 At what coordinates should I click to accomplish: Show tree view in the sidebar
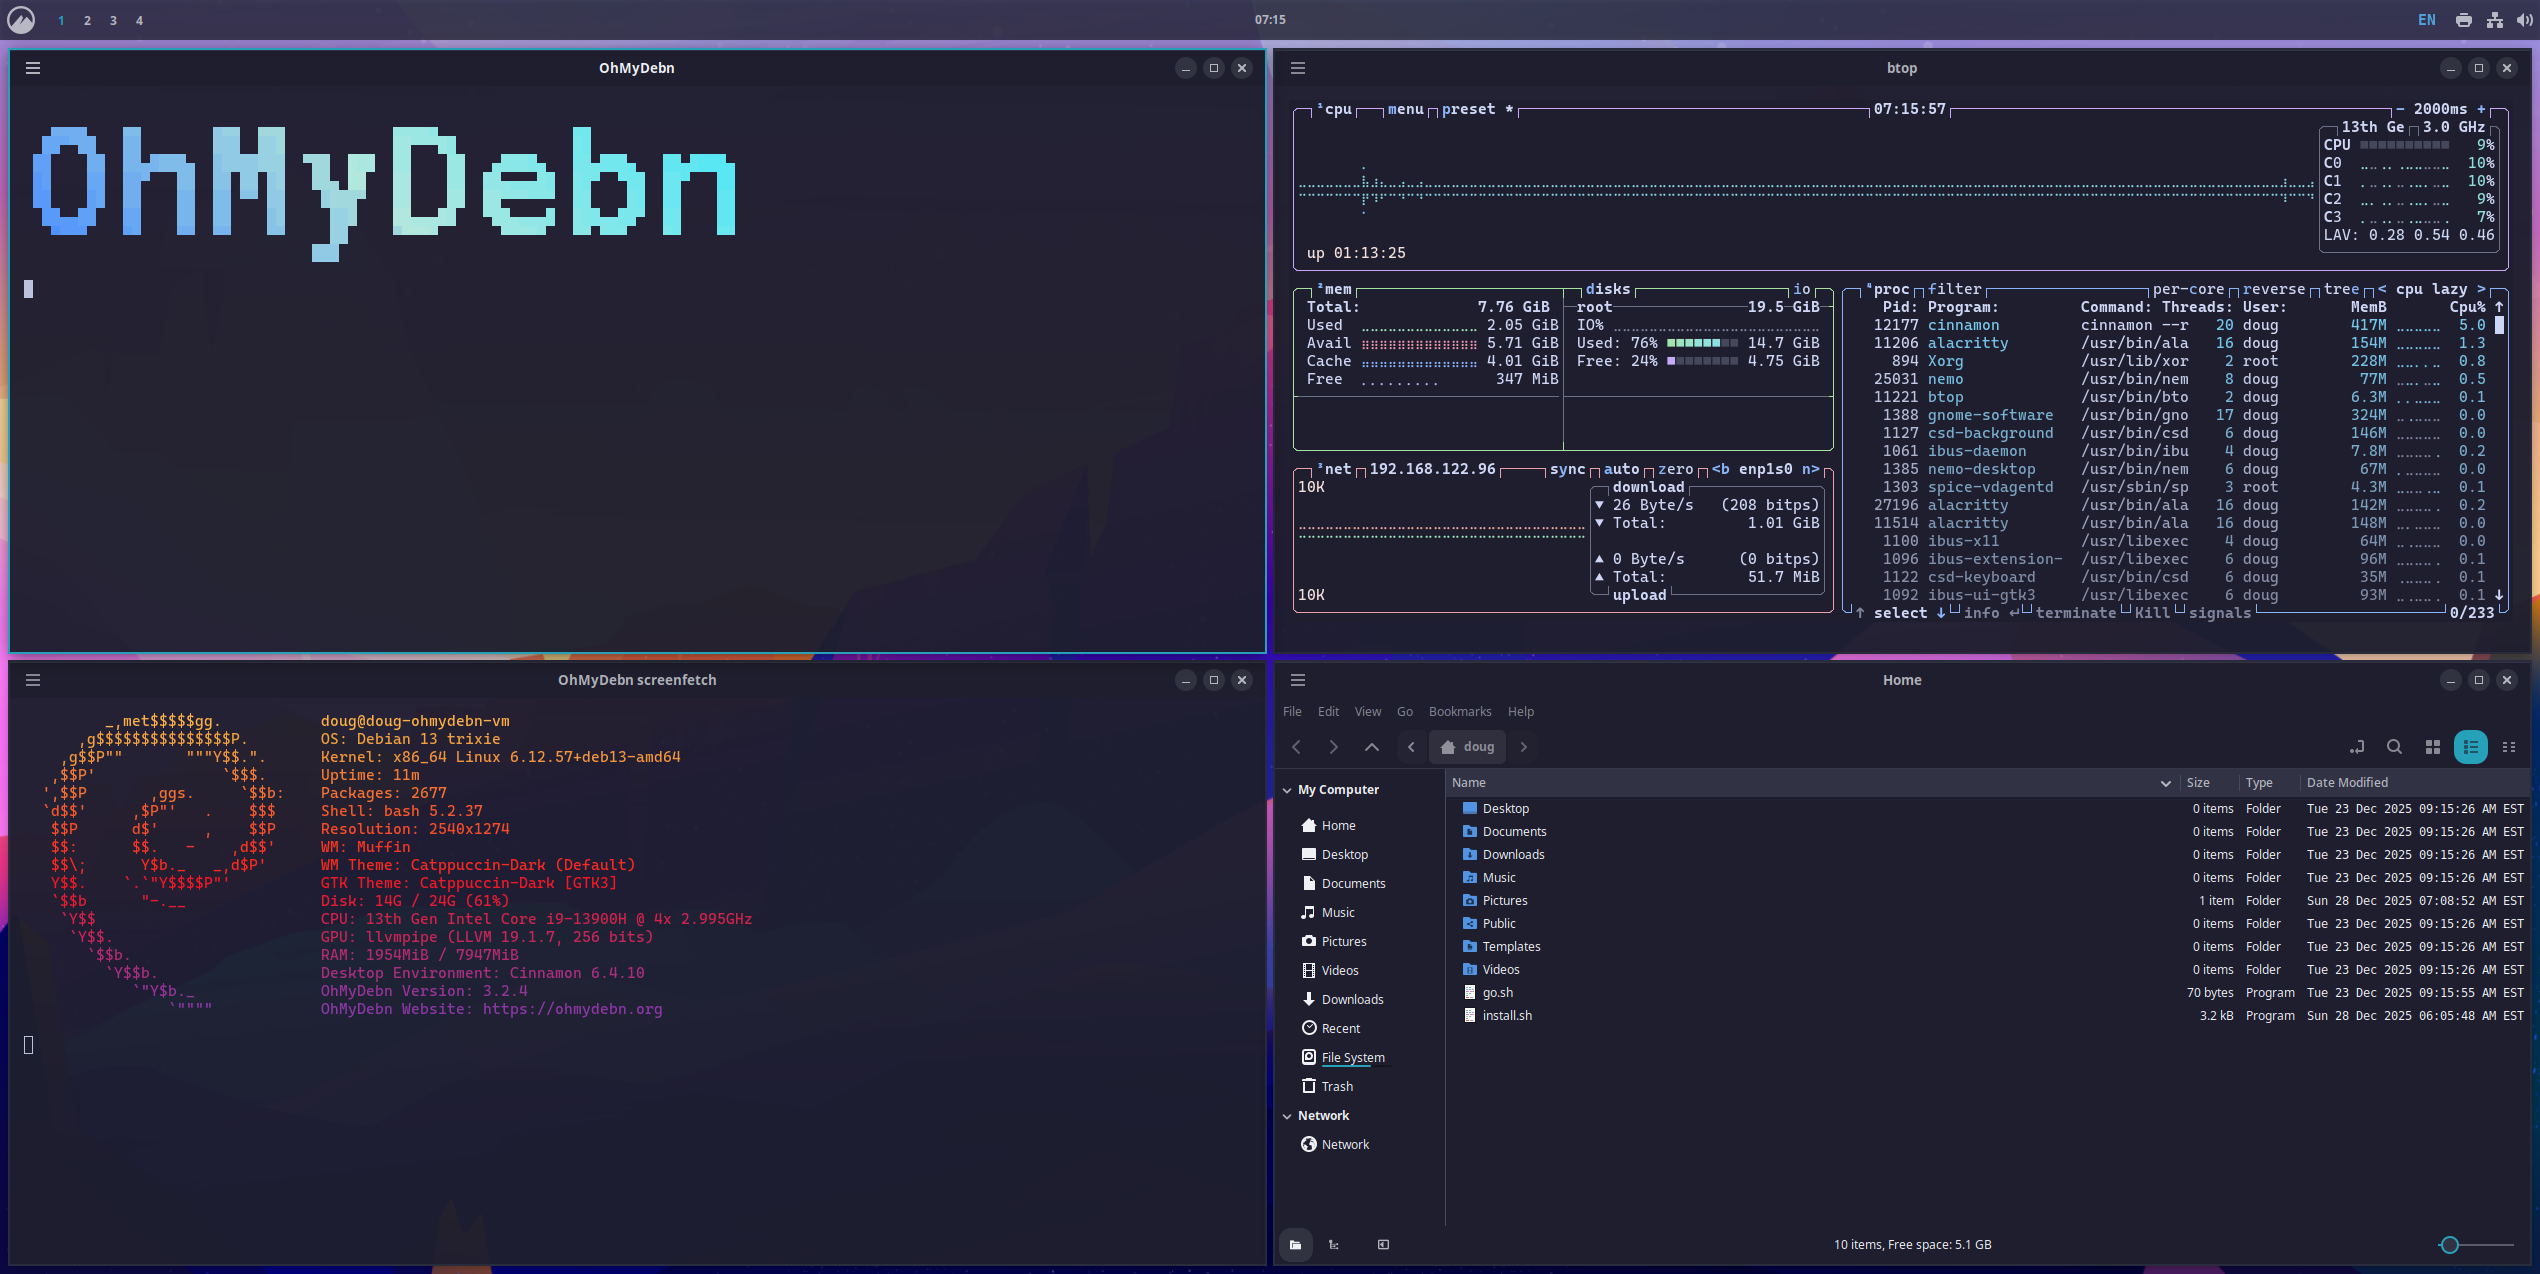point(1334,1245)
